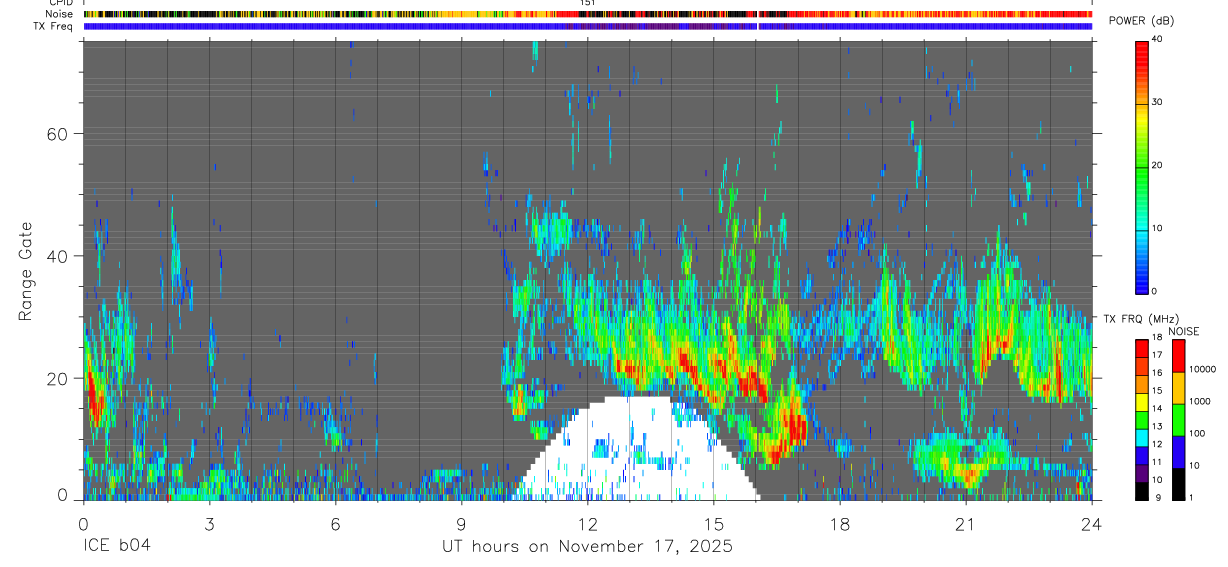Image resolution: width=1228 pixels, height=567 pixels.
Task: Click the 18 hour tick label
Action: pyautogui.click(x=840, y=524)
